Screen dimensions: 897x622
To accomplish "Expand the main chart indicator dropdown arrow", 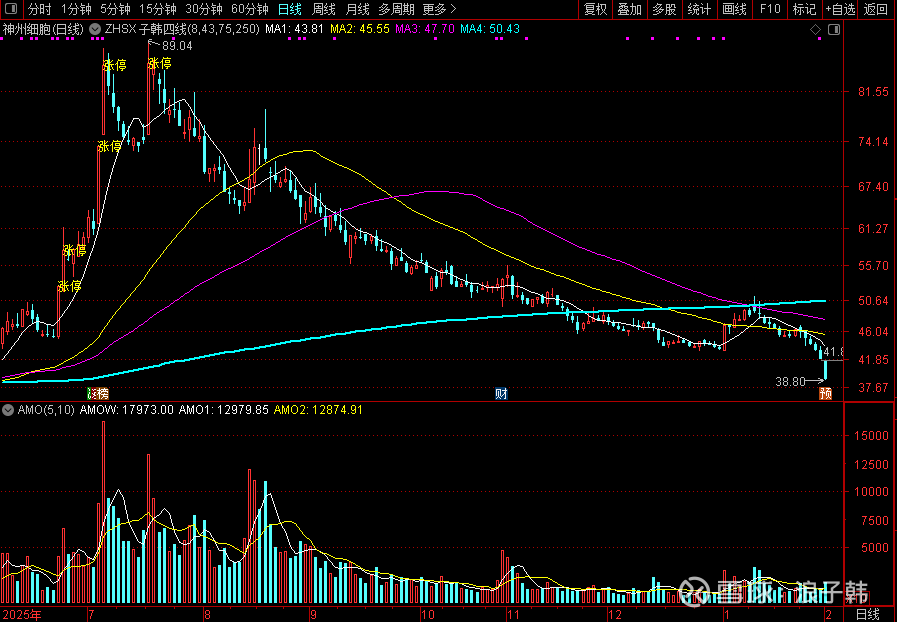I will (95, 29).
